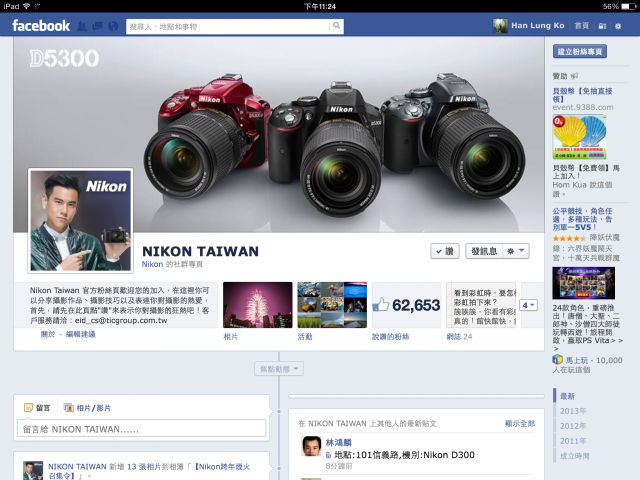
Task: Open messages icon in header
Action: (97, 26)
